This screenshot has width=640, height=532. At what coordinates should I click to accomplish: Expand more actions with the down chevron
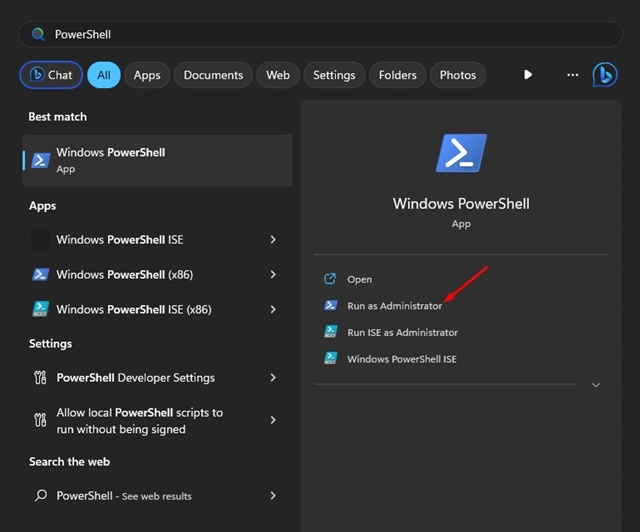[596, 385]
